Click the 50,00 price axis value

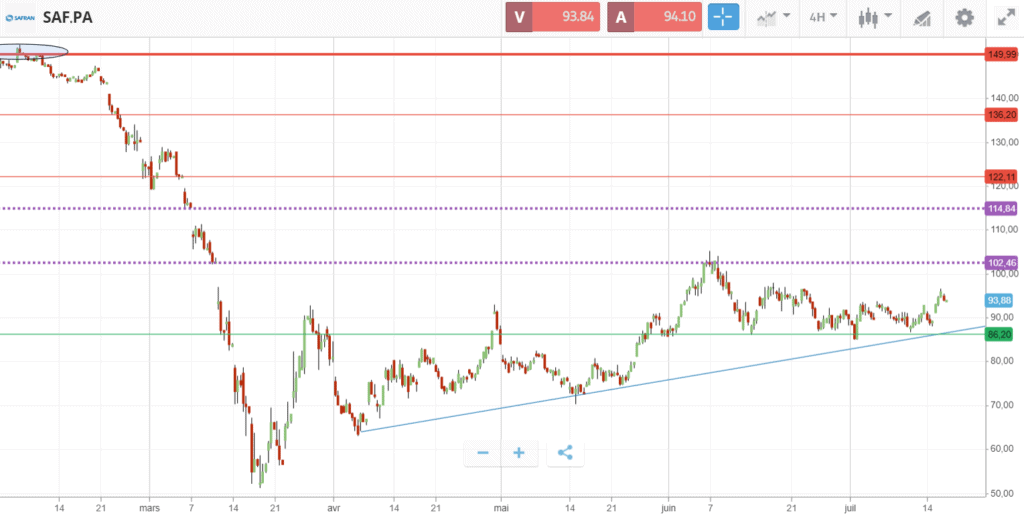tap(1004, 493)
